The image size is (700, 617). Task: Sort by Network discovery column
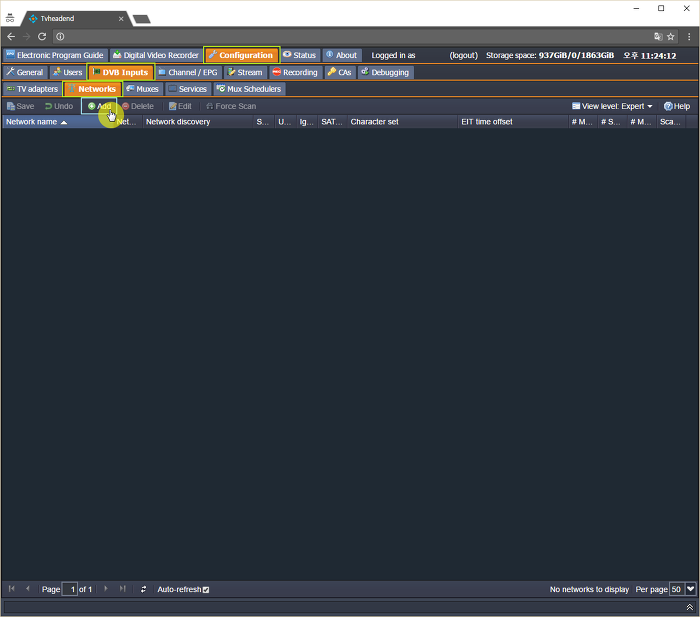pos(197,122)
